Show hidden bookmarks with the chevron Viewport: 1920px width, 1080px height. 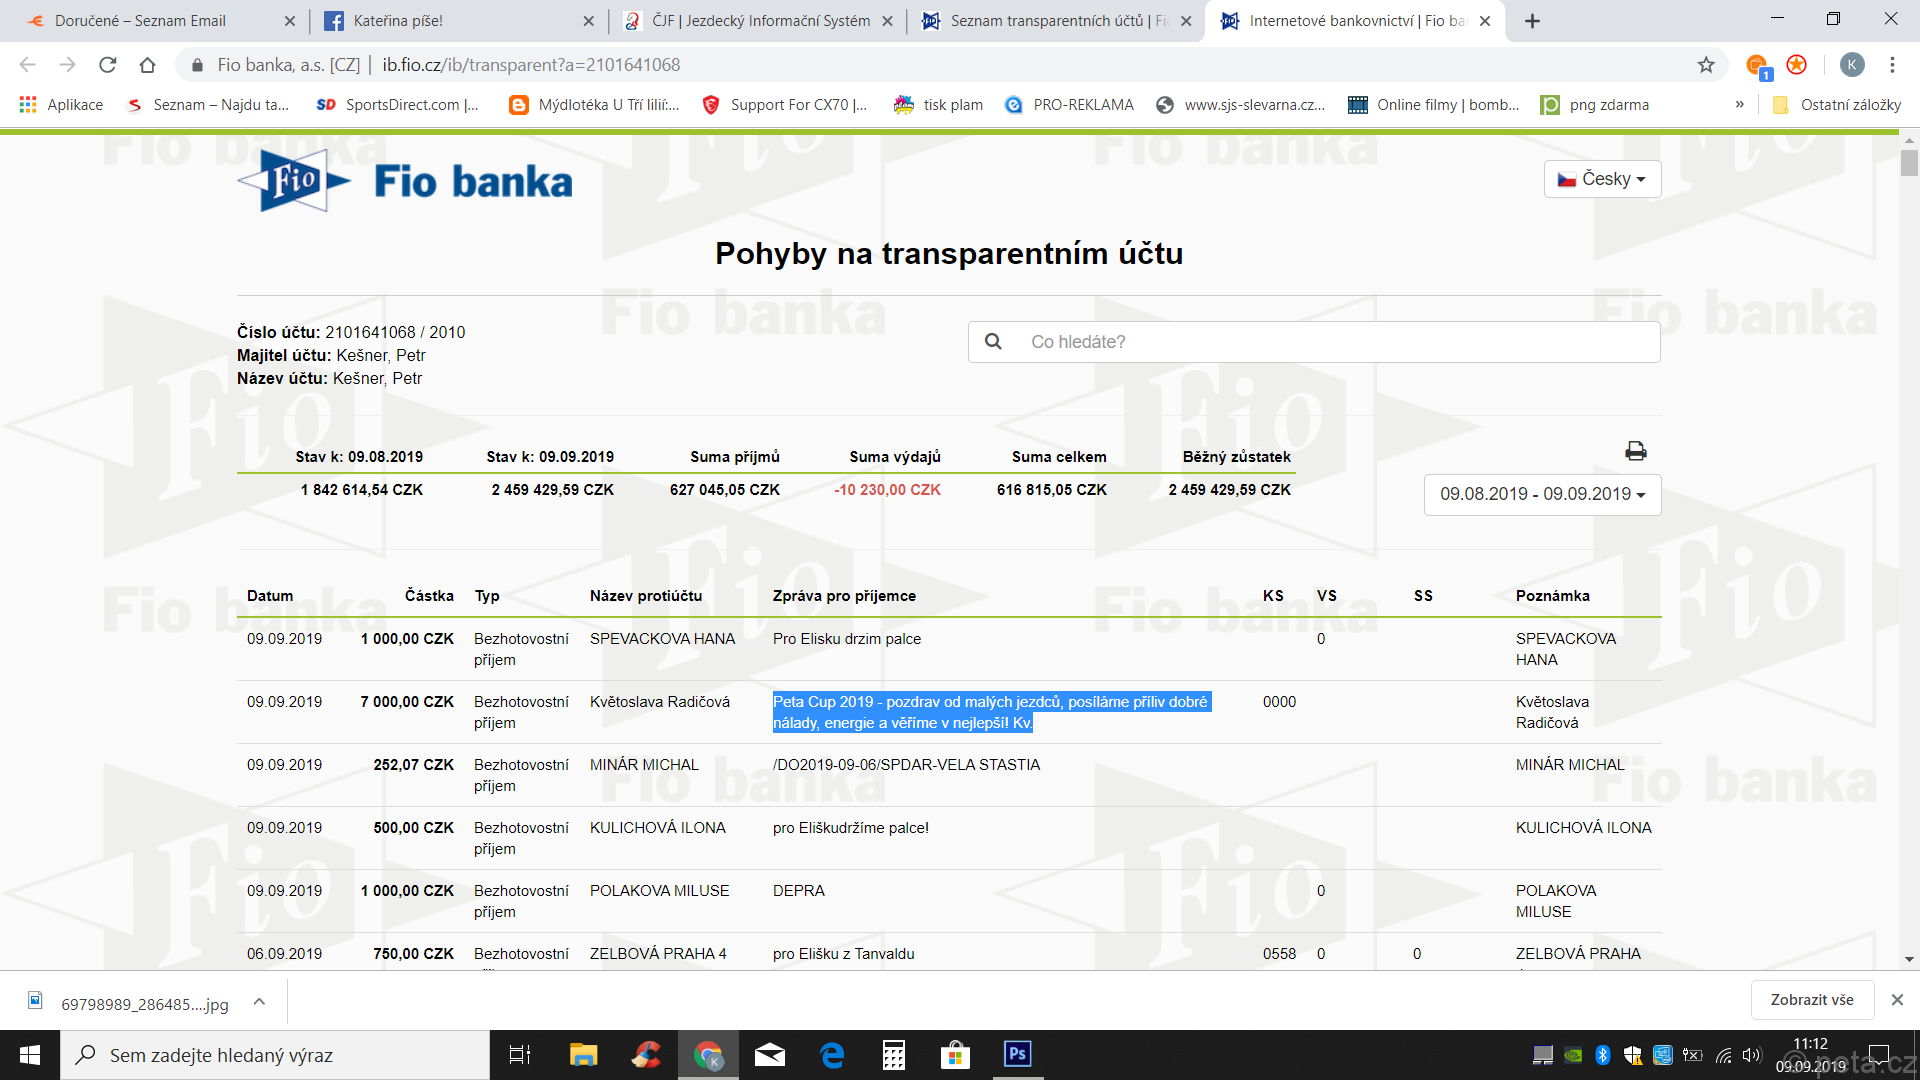[1740, 104]
